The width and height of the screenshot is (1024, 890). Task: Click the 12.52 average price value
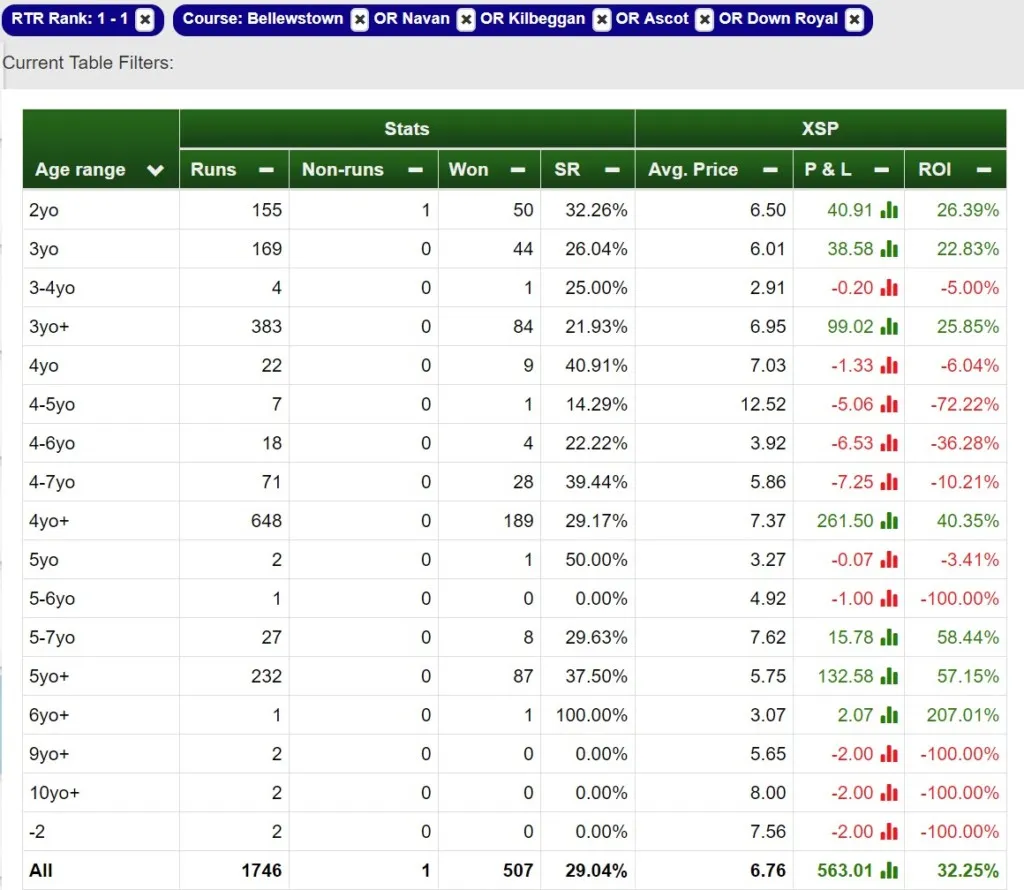pos(763,404)
